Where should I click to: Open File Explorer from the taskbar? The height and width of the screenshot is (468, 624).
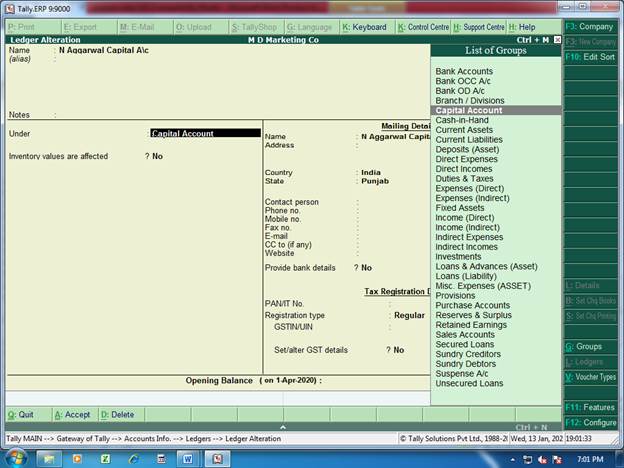pyautogui.click(x=49, y=459)
